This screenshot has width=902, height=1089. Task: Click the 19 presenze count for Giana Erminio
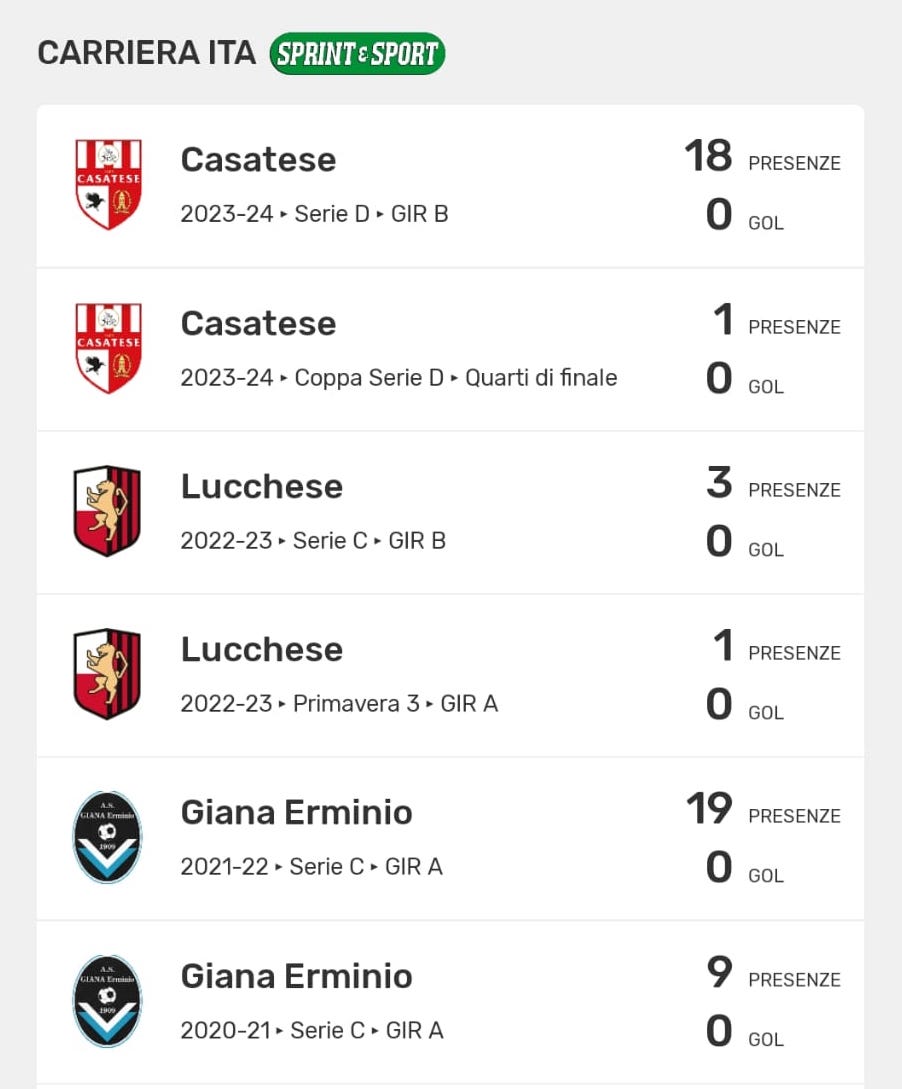709,809
